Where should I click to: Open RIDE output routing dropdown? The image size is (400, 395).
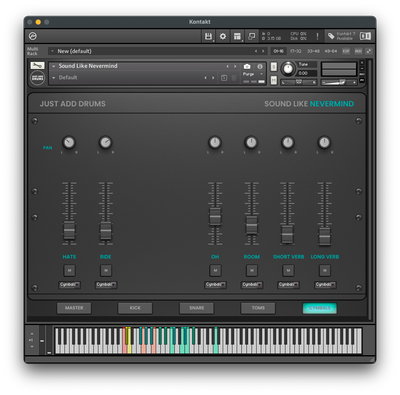tap(106, 284)
